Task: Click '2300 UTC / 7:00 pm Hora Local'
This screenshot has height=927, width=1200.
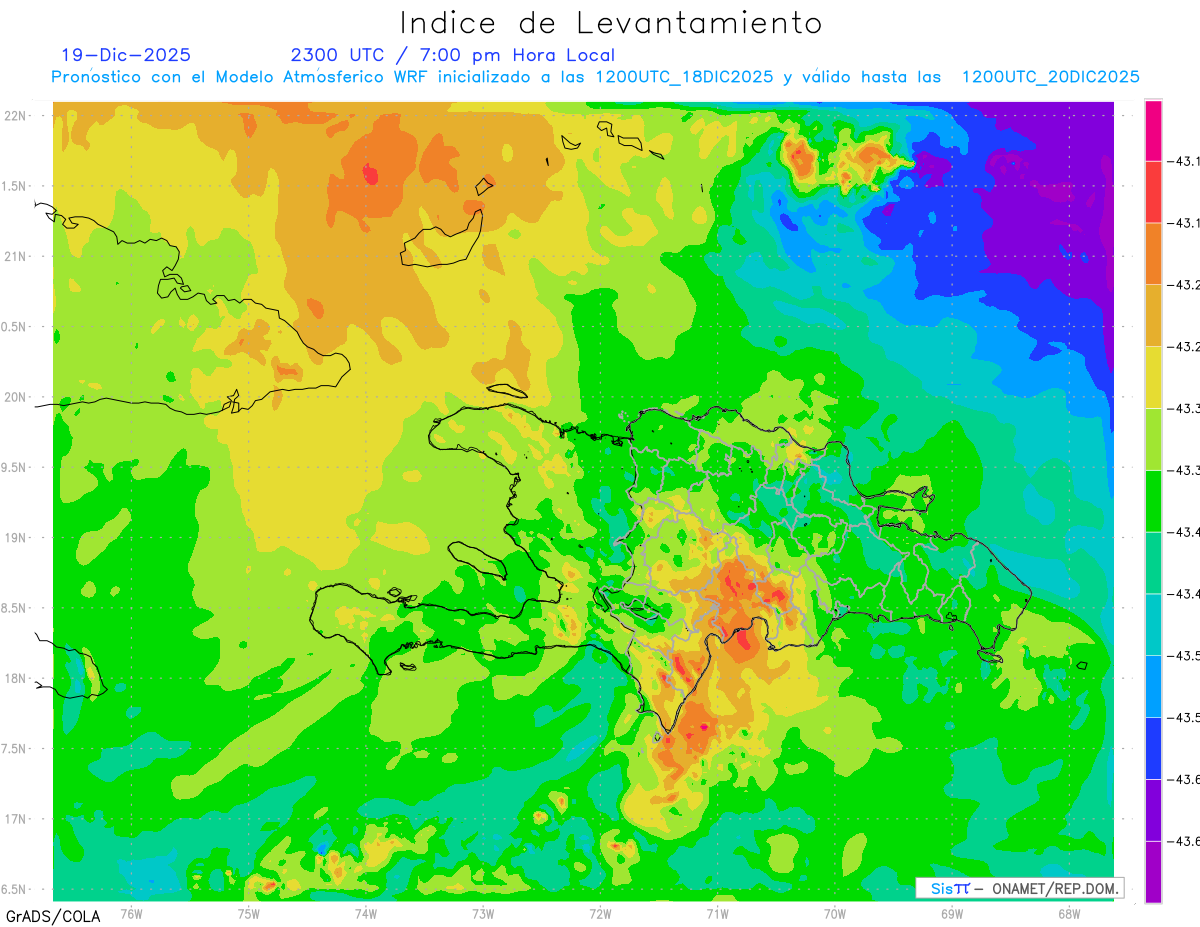Action: 453,55
